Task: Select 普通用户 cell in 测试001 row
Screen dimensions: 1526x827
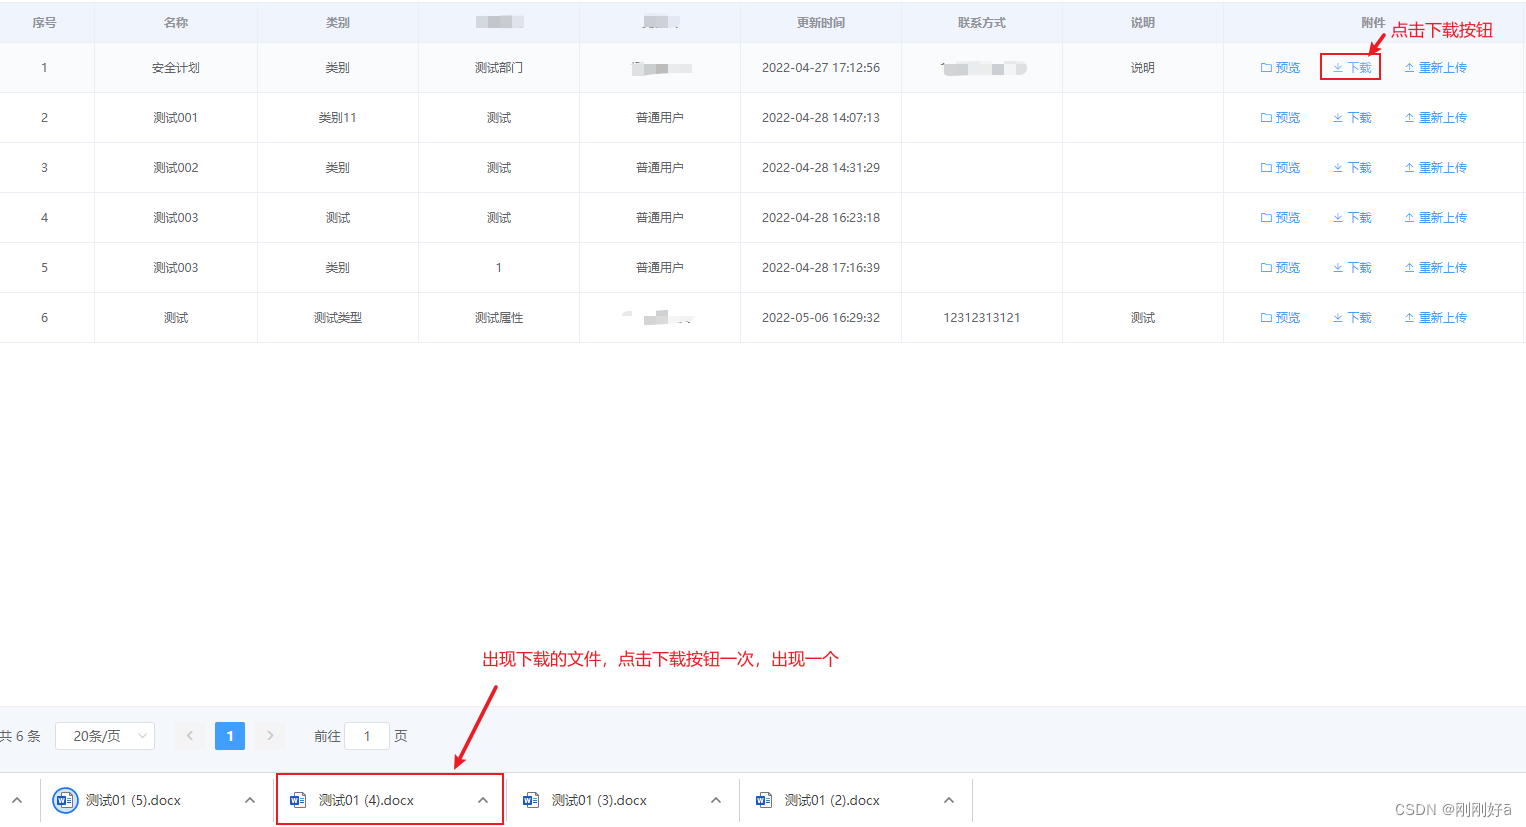Action: pos(660,118)
